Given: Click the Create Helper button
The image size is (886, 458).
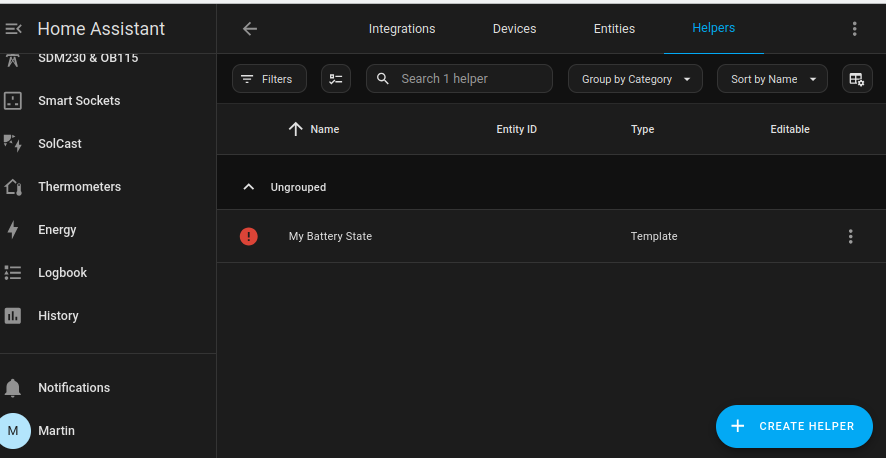Looking at the screenshot, I should [x=794, y=426].
